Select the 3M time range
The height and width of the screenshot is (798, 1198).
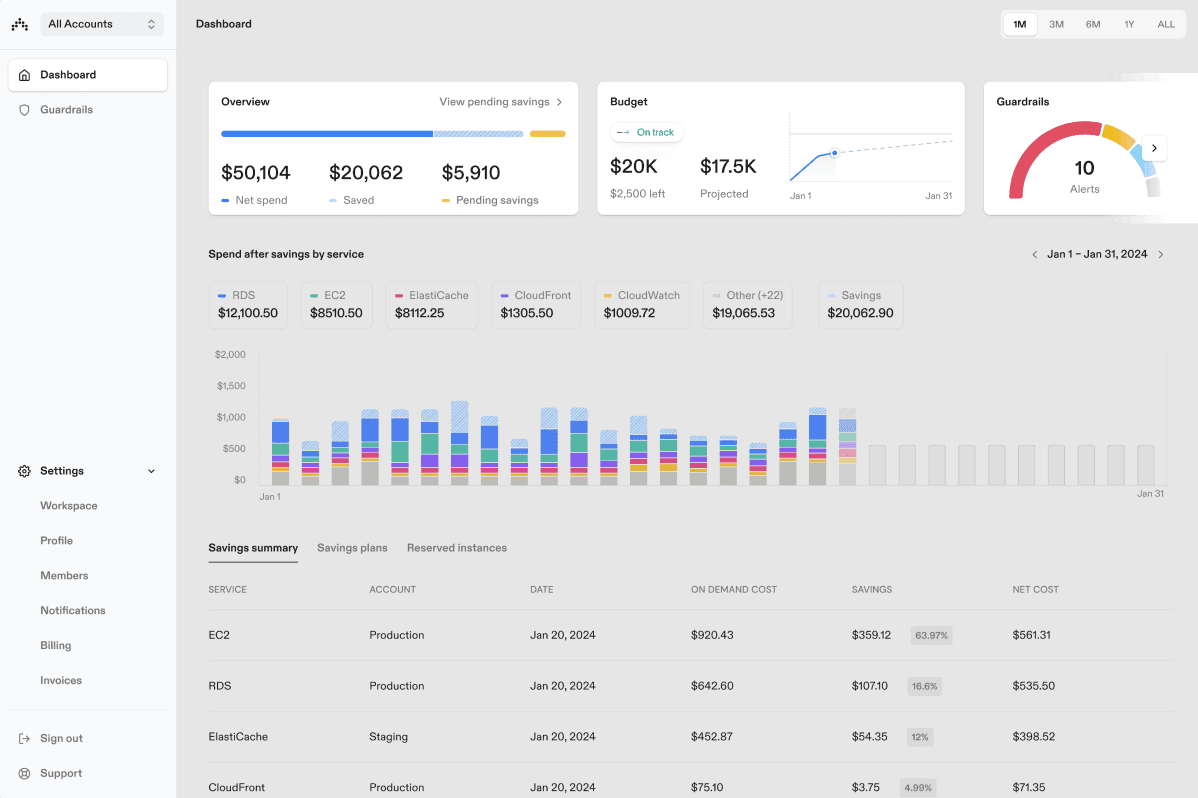[x=1057, y=24]
